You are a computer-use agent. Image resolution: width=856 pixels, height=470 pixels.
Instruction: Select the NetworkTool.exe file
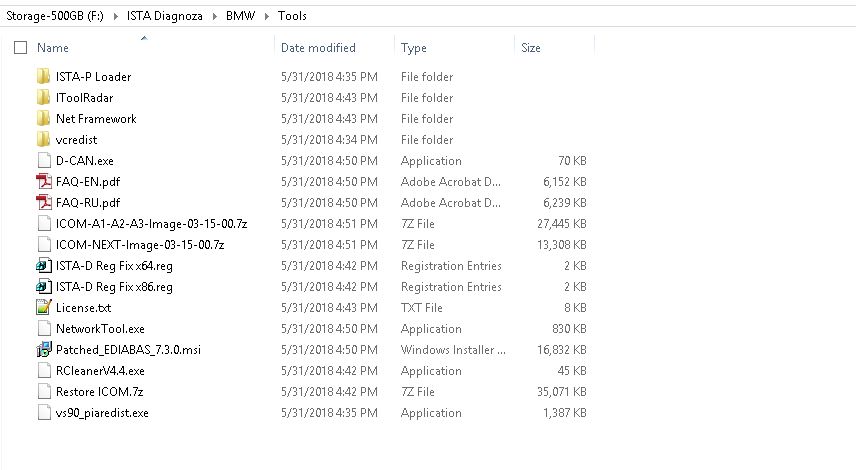[x=100, y=329]
